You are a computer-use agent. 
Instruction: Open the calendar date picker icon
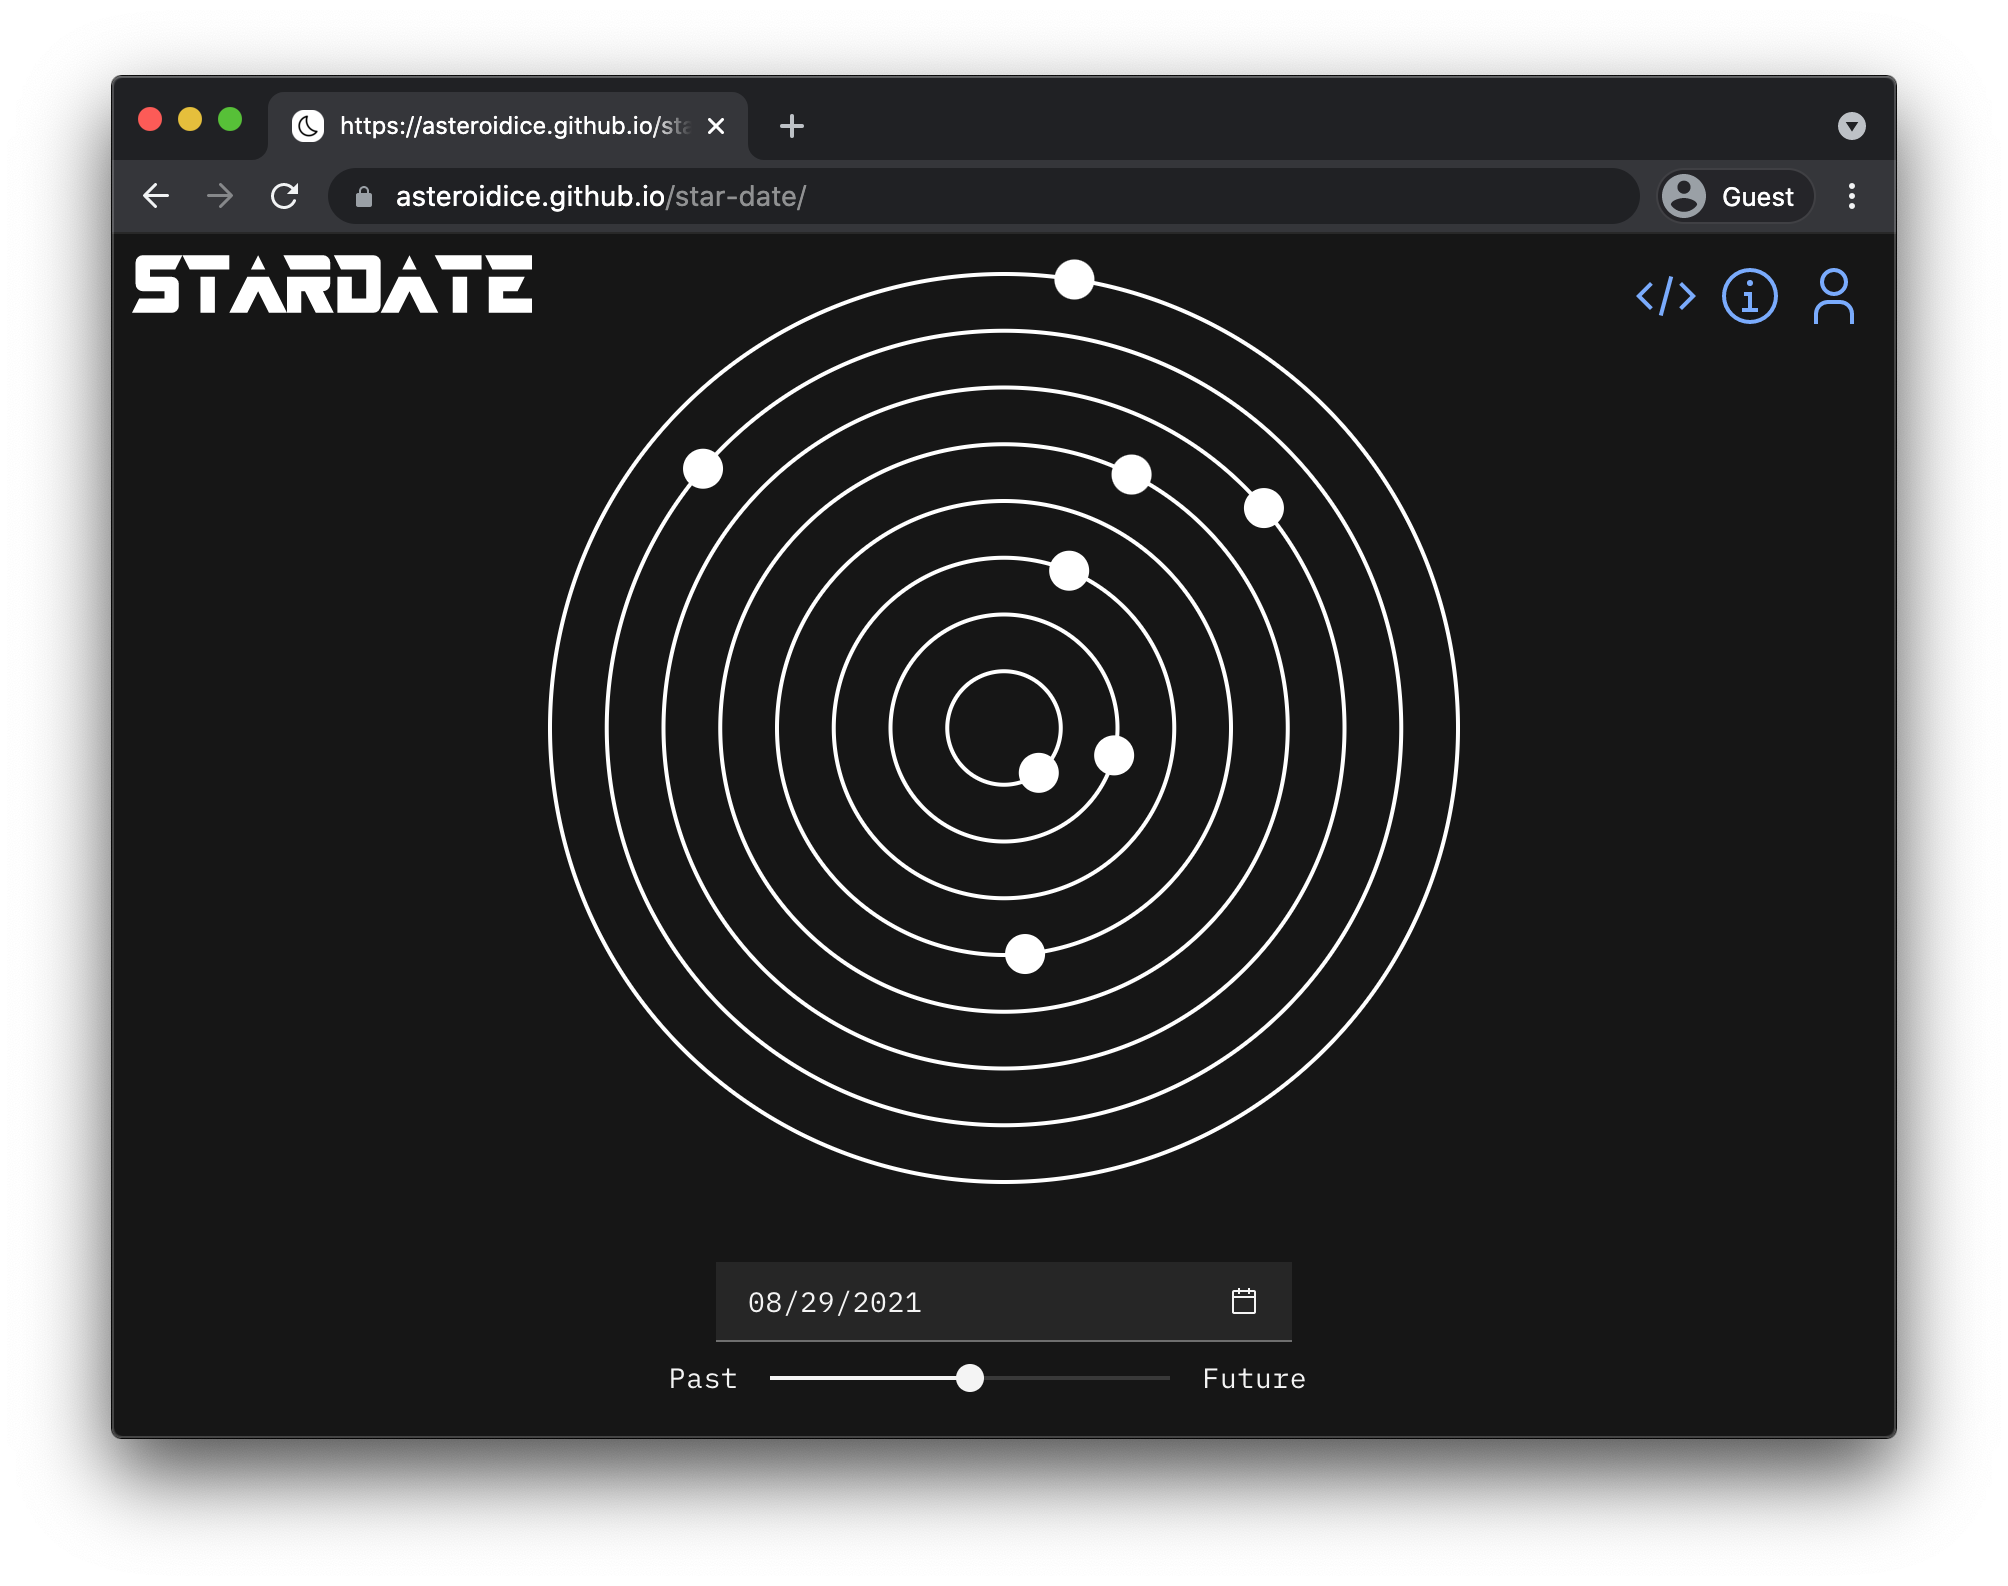pyautogui.click(x=1243, y=1301)
